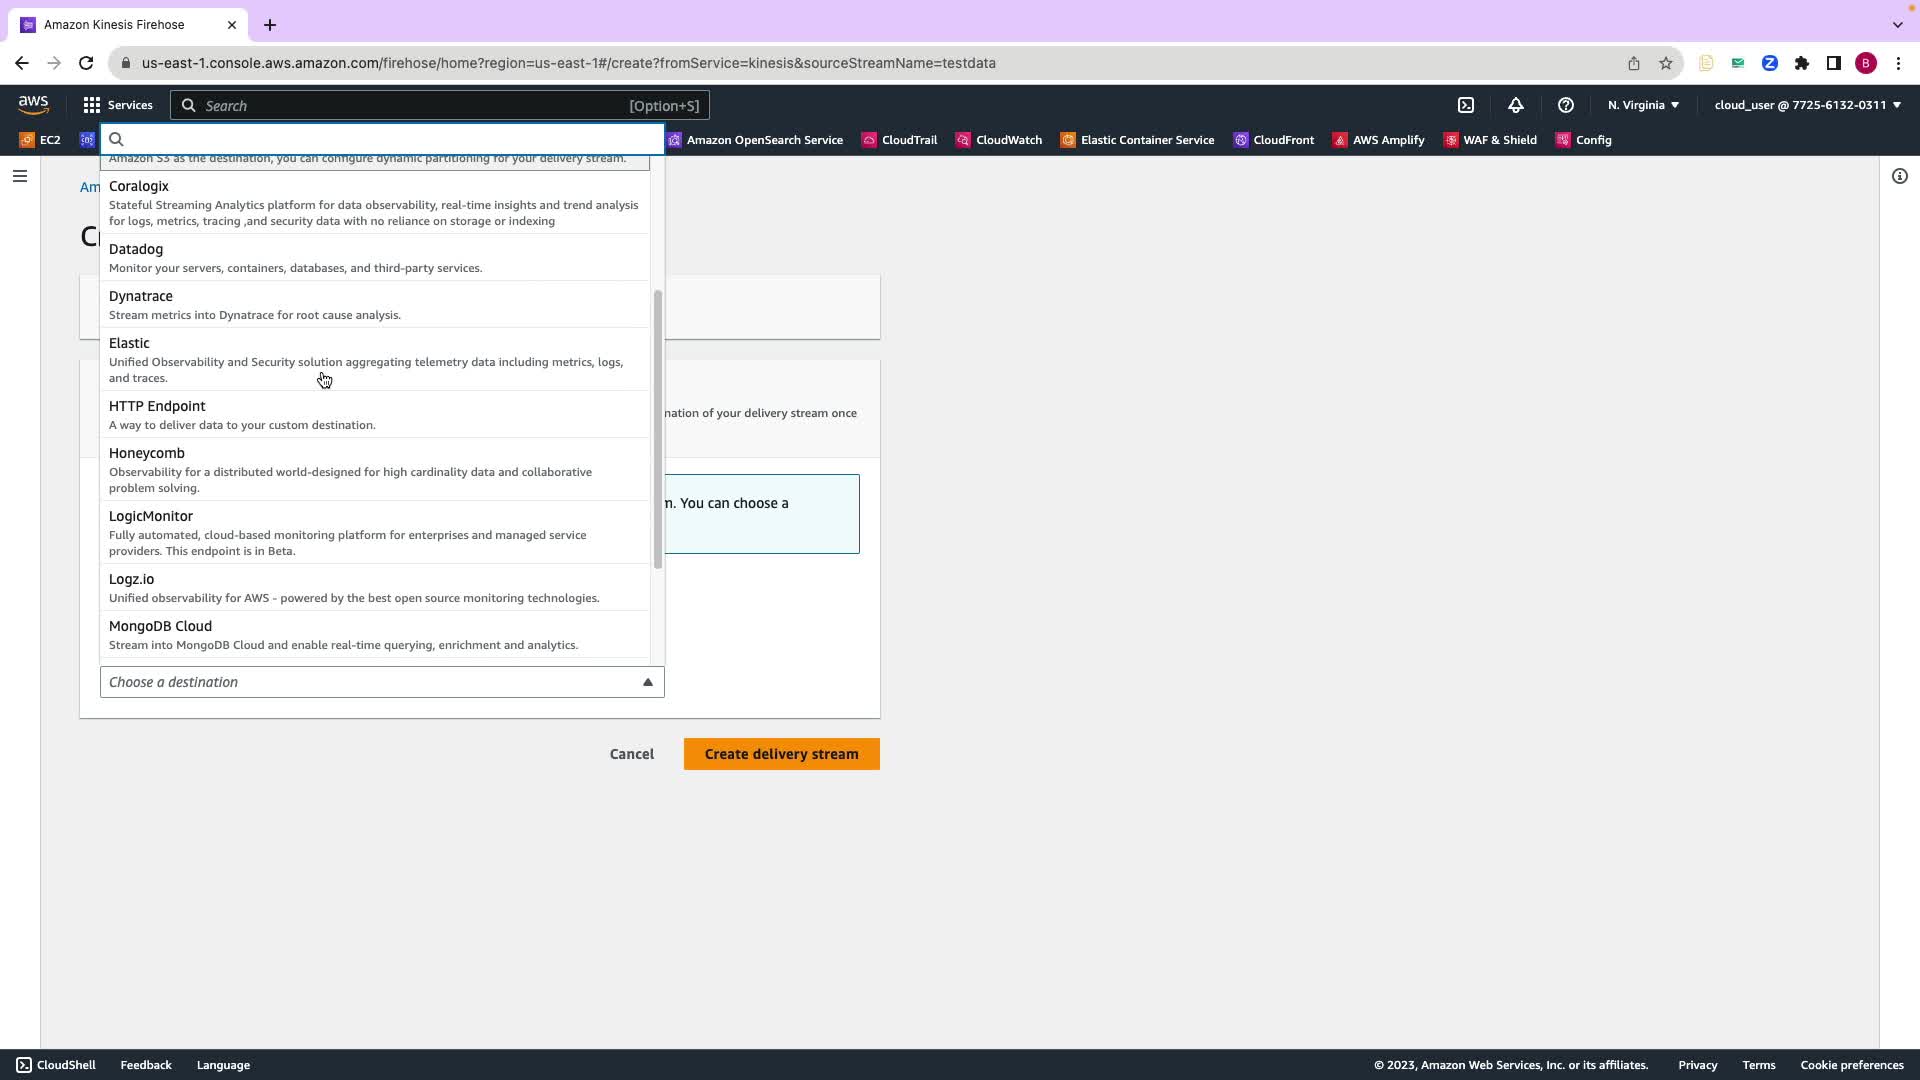This screenshot has height=1080, width=1920.
Task: Toggle the left hamburger navigation menu
Action: click(x=20, y=176)
